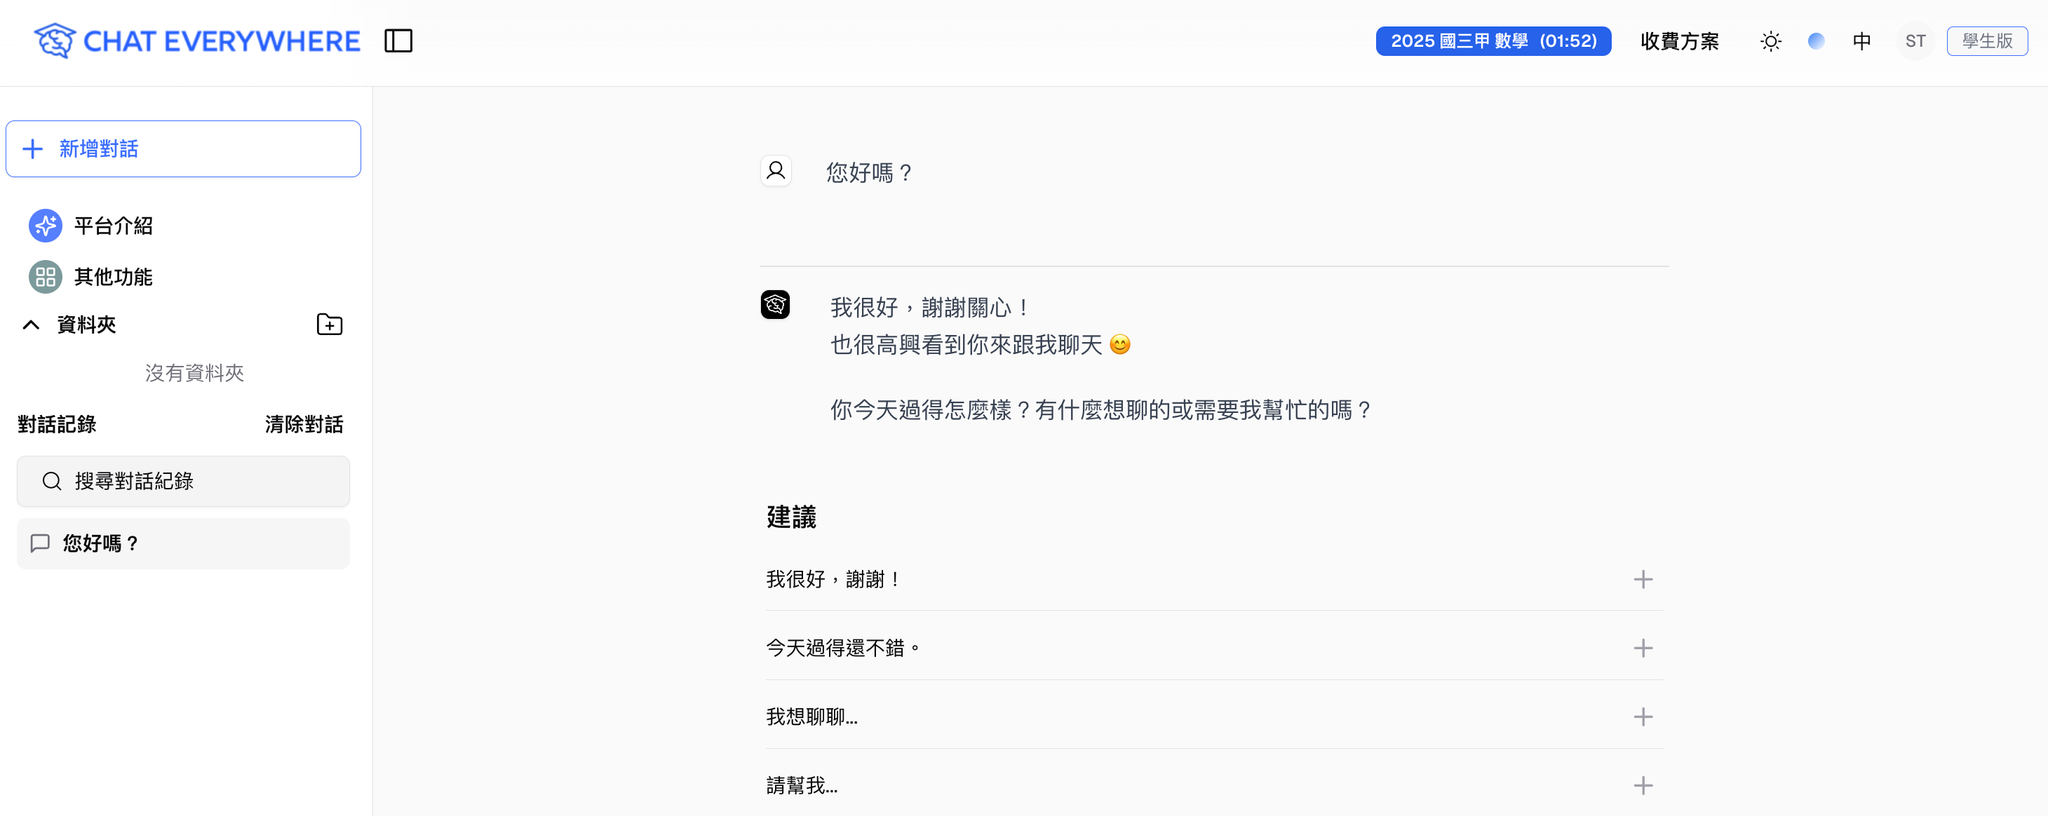Click the user message 您好嗎？ in chat
The width and height of the screenshot is (2048, 816).
pos(870,173)
